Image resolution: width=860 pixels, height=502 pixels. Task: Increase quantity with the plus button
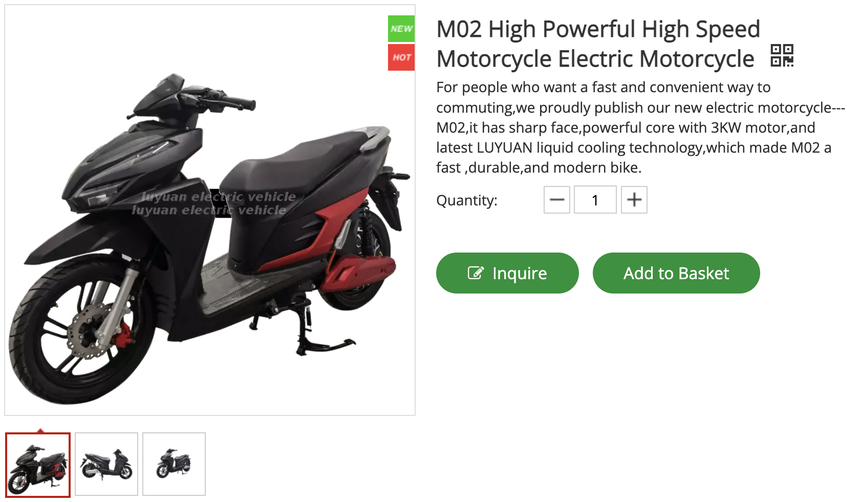tap(634, 200)
